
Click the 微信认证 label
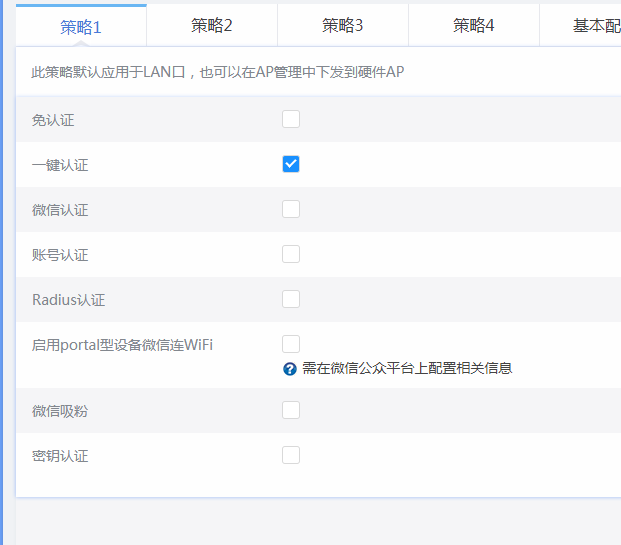[60, 210]
